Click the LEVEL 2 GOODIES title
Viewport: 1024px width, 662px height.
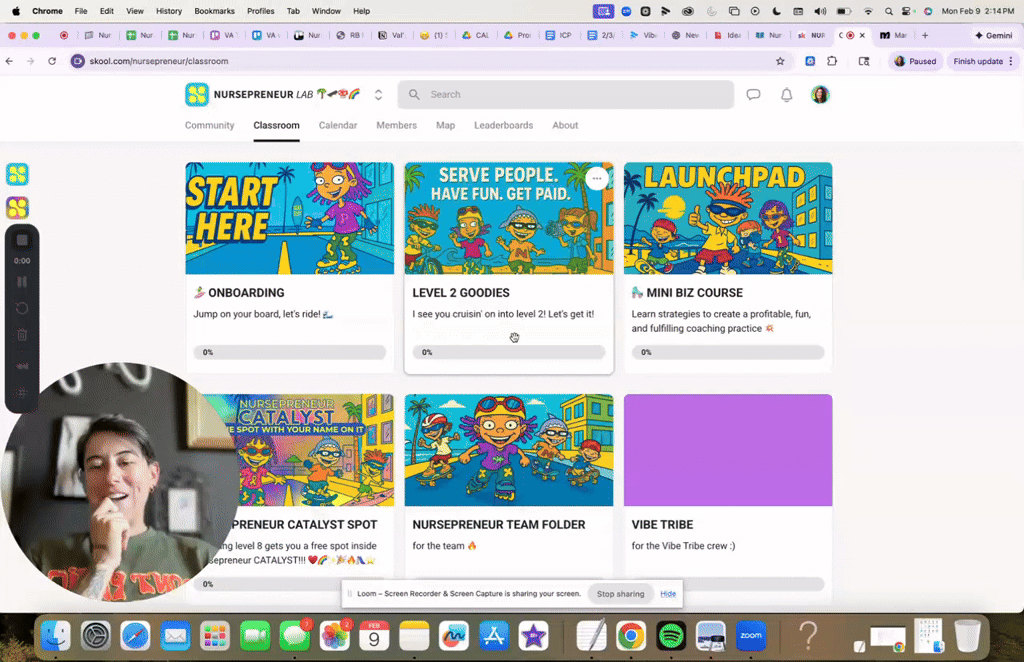(461, 292)
